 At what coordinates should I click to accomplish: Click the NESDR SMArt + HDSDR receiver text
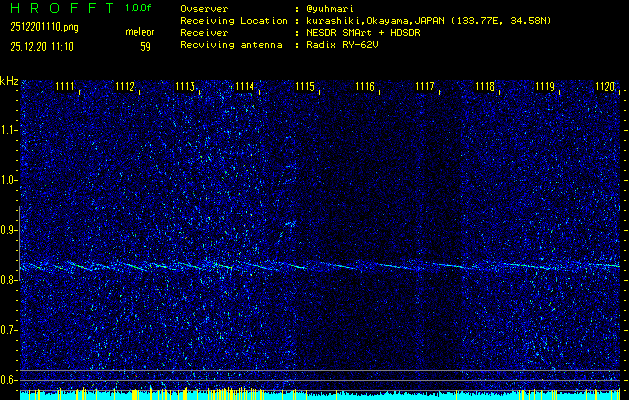coord(364,32)
